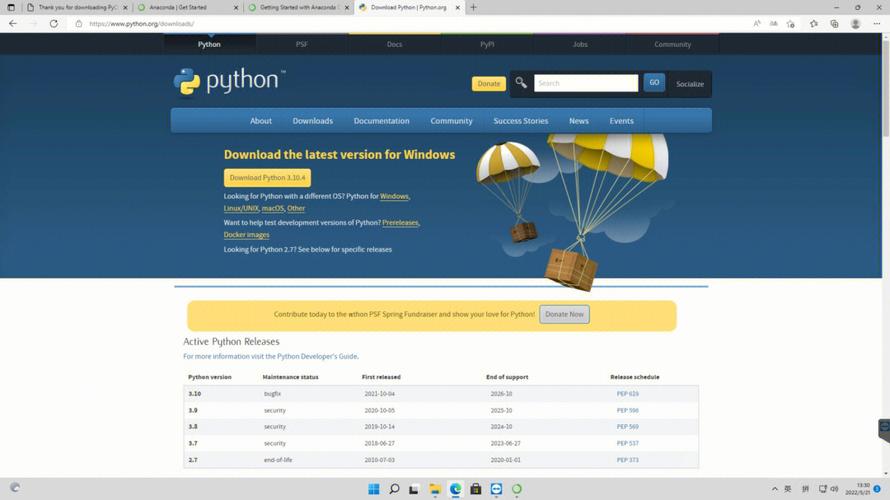Screen dimensions: 890x500
Task: Open the Edge profile avatar
Action: 855,24
